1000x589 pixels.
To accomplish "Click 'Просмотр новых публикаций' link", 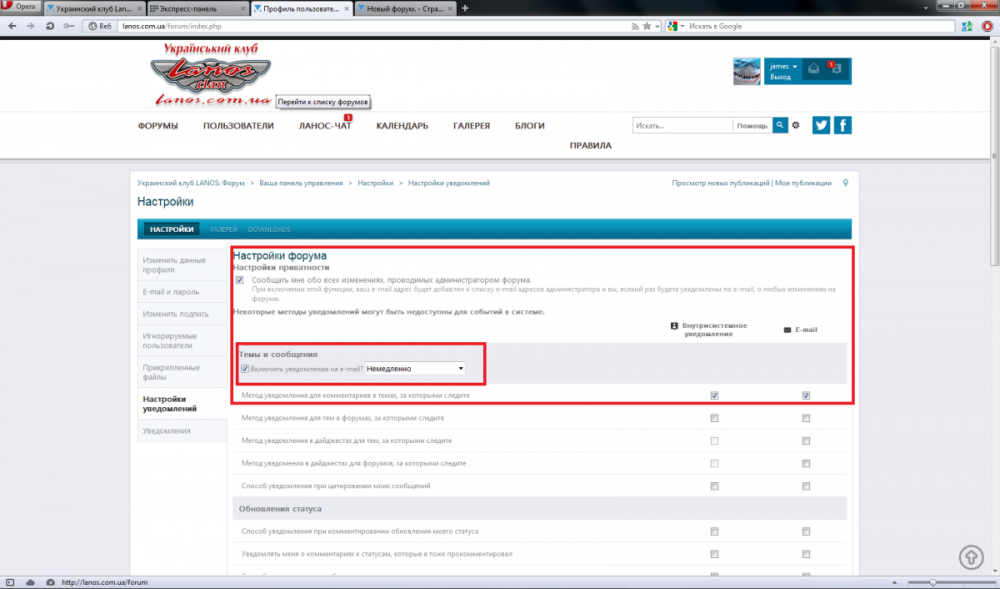I will pyautogui.click(x=720, y=183).
